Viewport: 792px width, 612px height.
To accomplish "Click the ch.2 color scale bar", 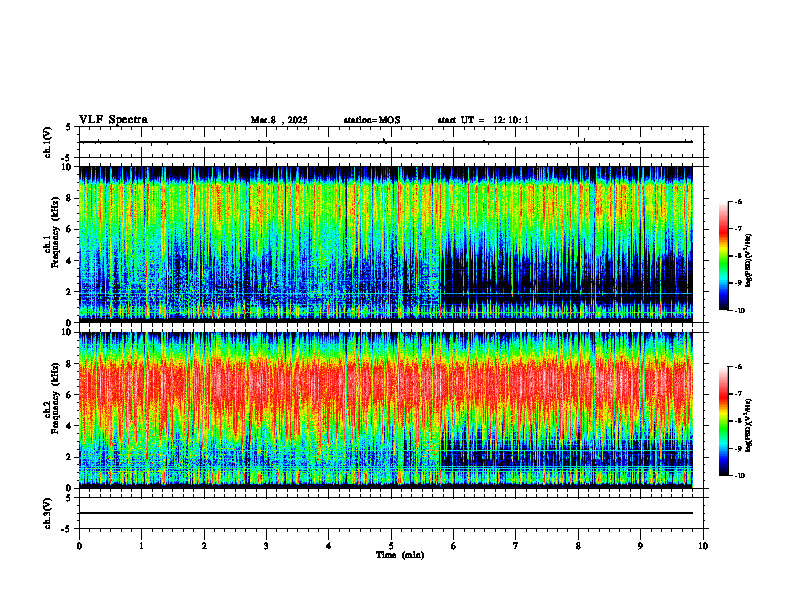I will [x=724, y=421].
